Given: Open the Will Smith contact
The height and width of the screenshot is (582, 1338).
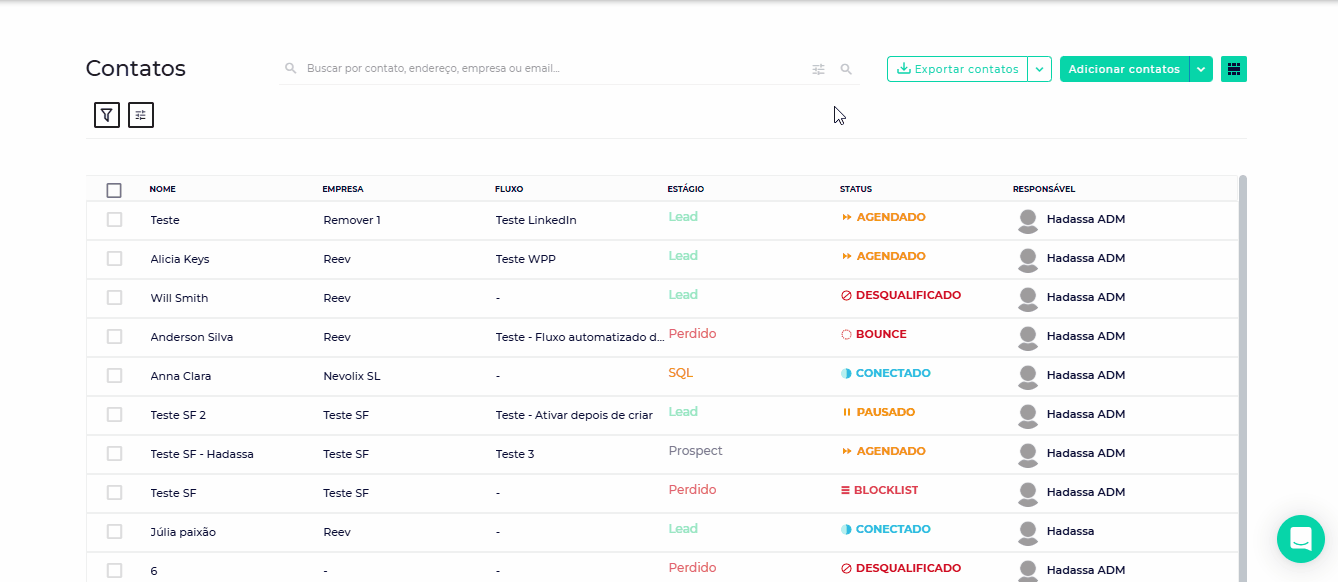Looking at the screenshot, I should pos(180,298).
